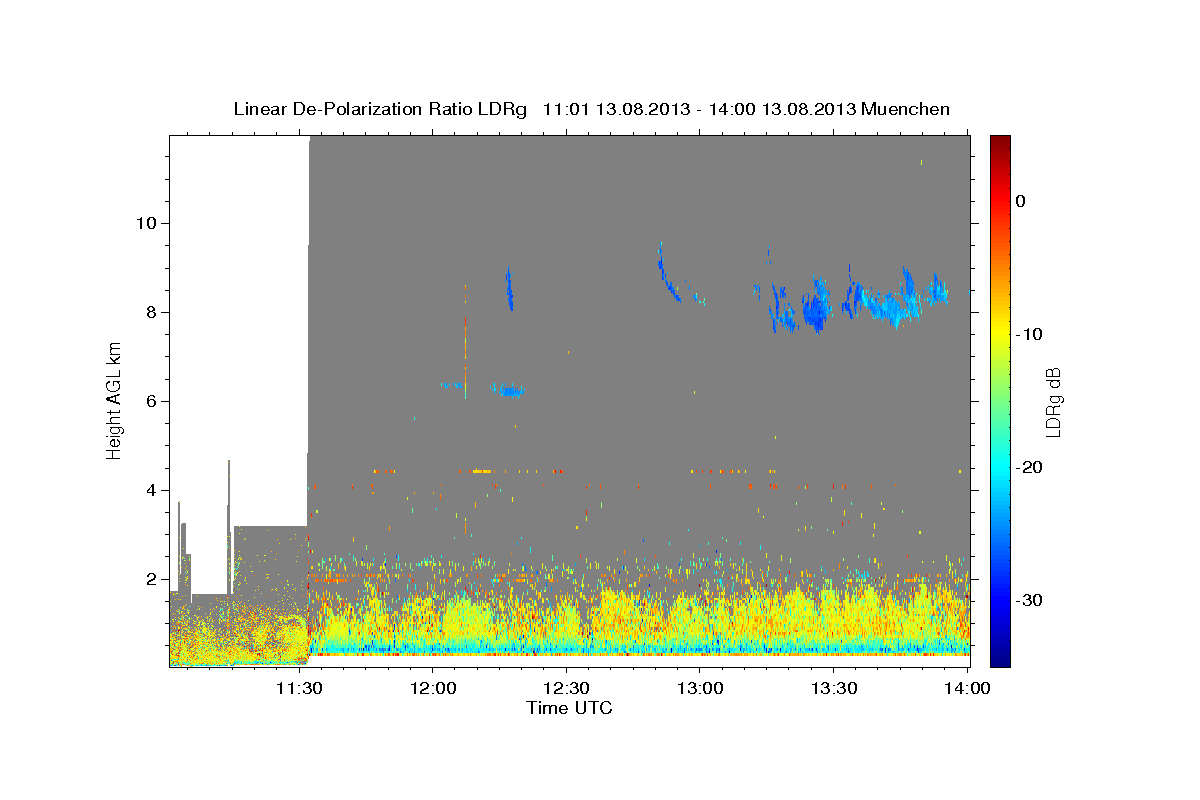
Task: Click the 13:30 time tick label
Action: click(x=834, y=689)
